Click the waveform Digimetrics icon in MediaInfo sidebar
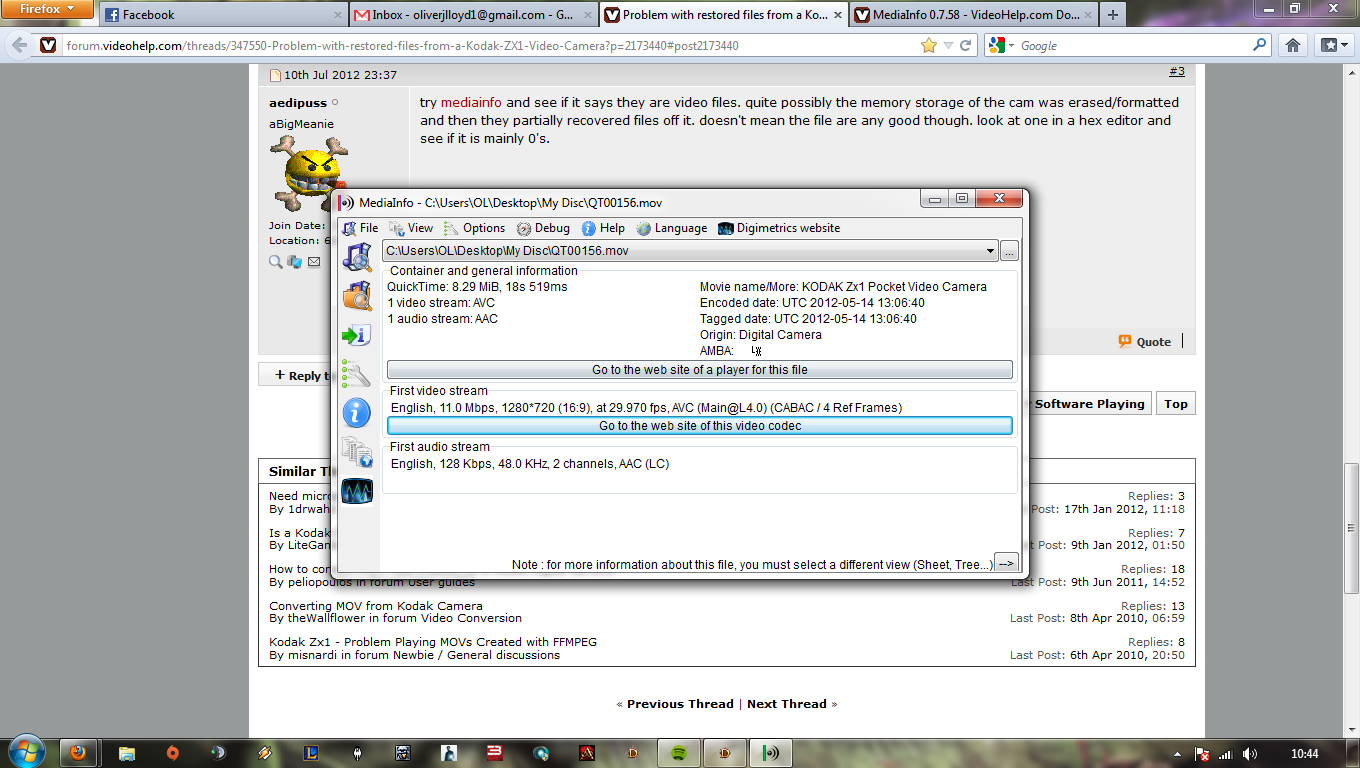The width and height of the screenshot is (1360, 768). pos(357,491)
